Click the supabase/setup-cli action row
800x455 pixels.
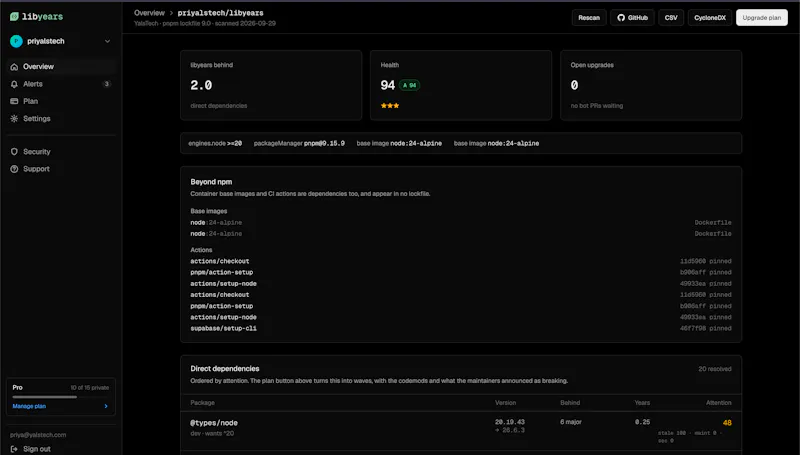point(461,328)
